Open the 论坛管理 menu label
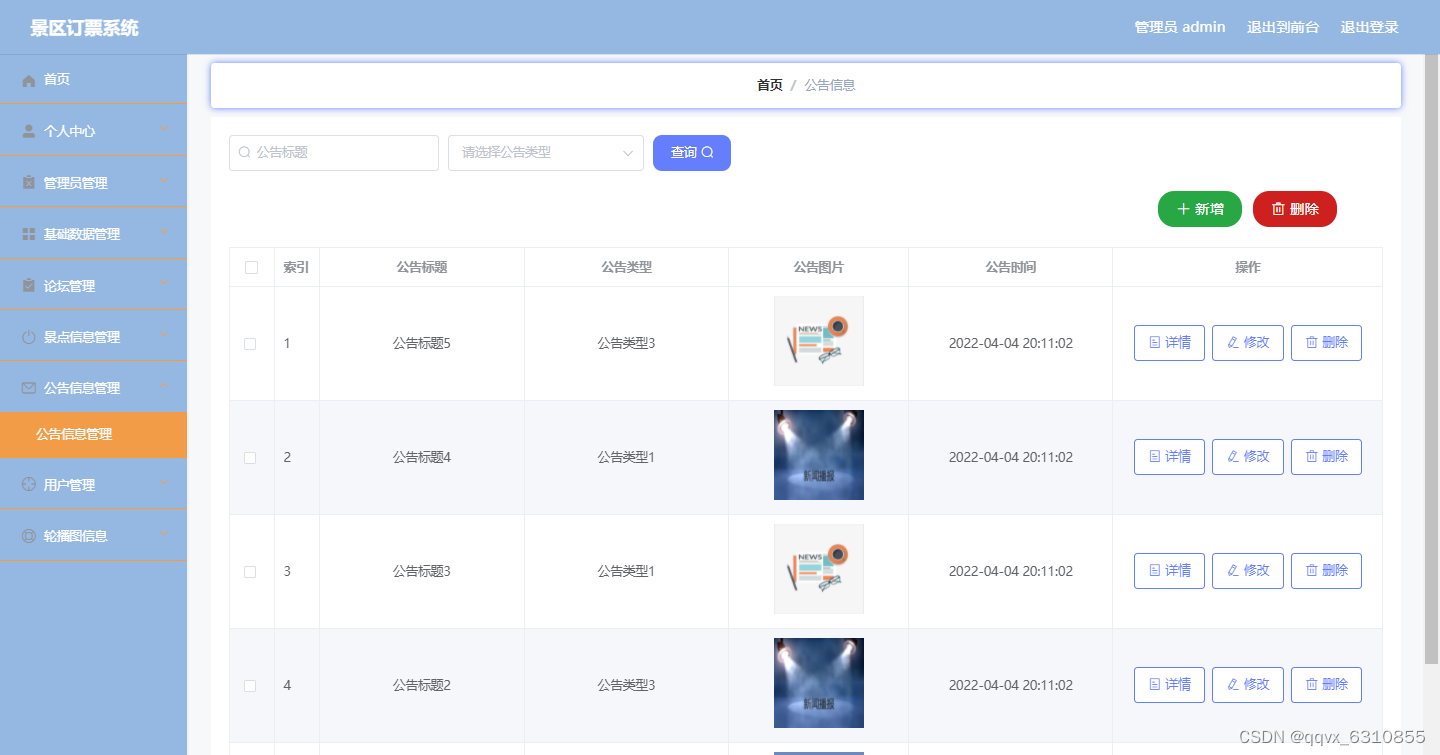This screenshot has height=755, width=1440. (x=70, y=286)
